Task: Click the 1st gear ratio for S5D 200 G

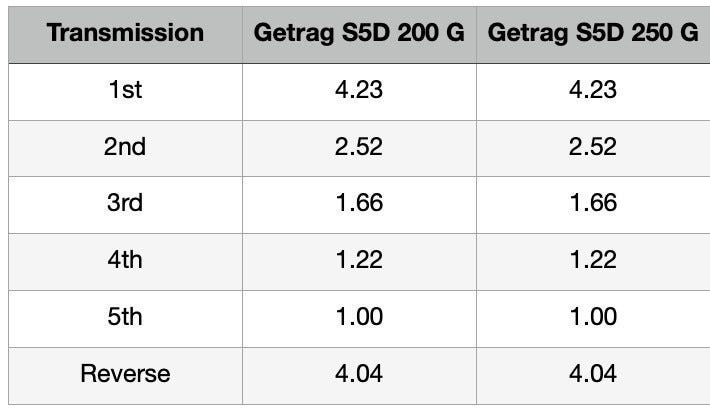Action: point(359,90)
